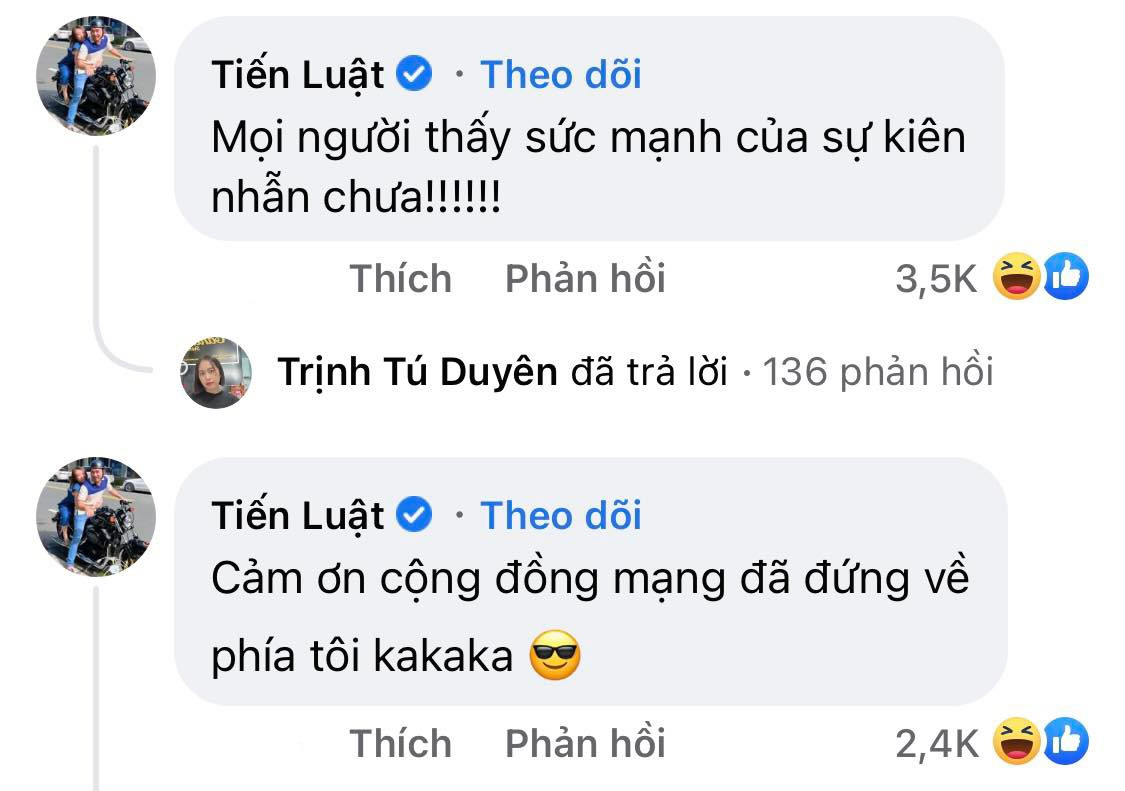Open first Tiến Luật author name link

(x=298, y=74)
